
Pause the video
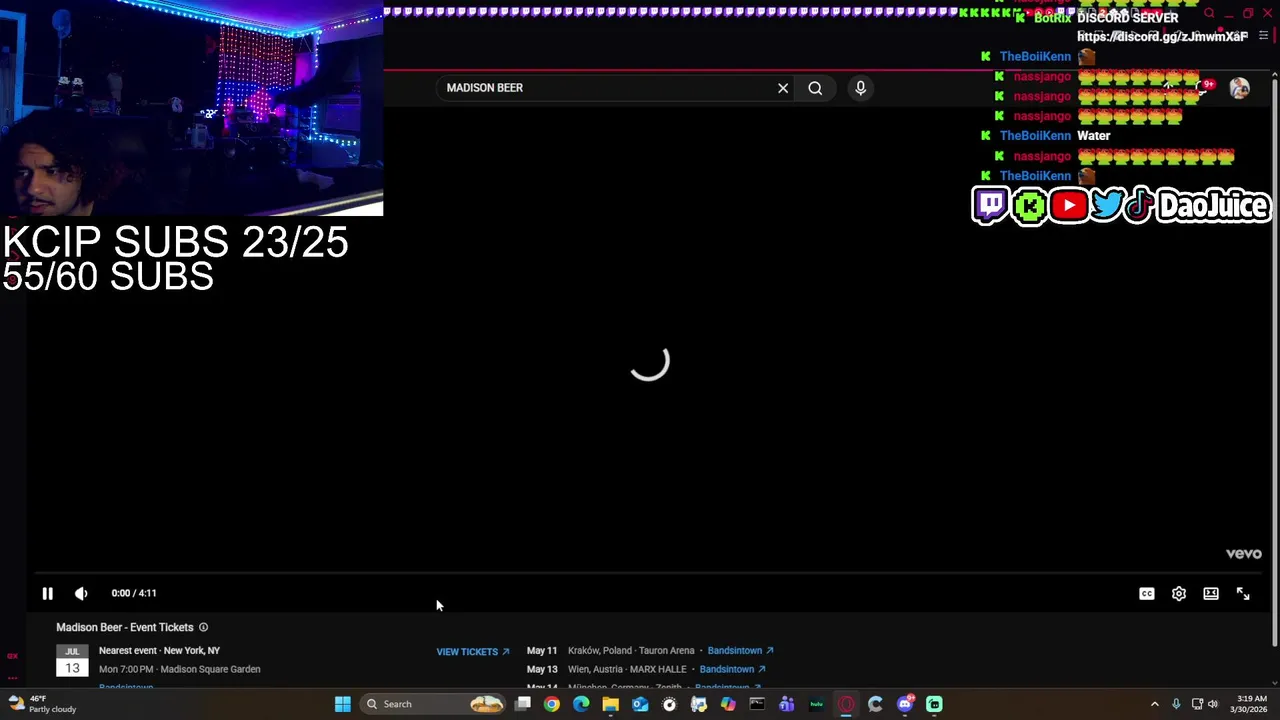click(47, 593)
